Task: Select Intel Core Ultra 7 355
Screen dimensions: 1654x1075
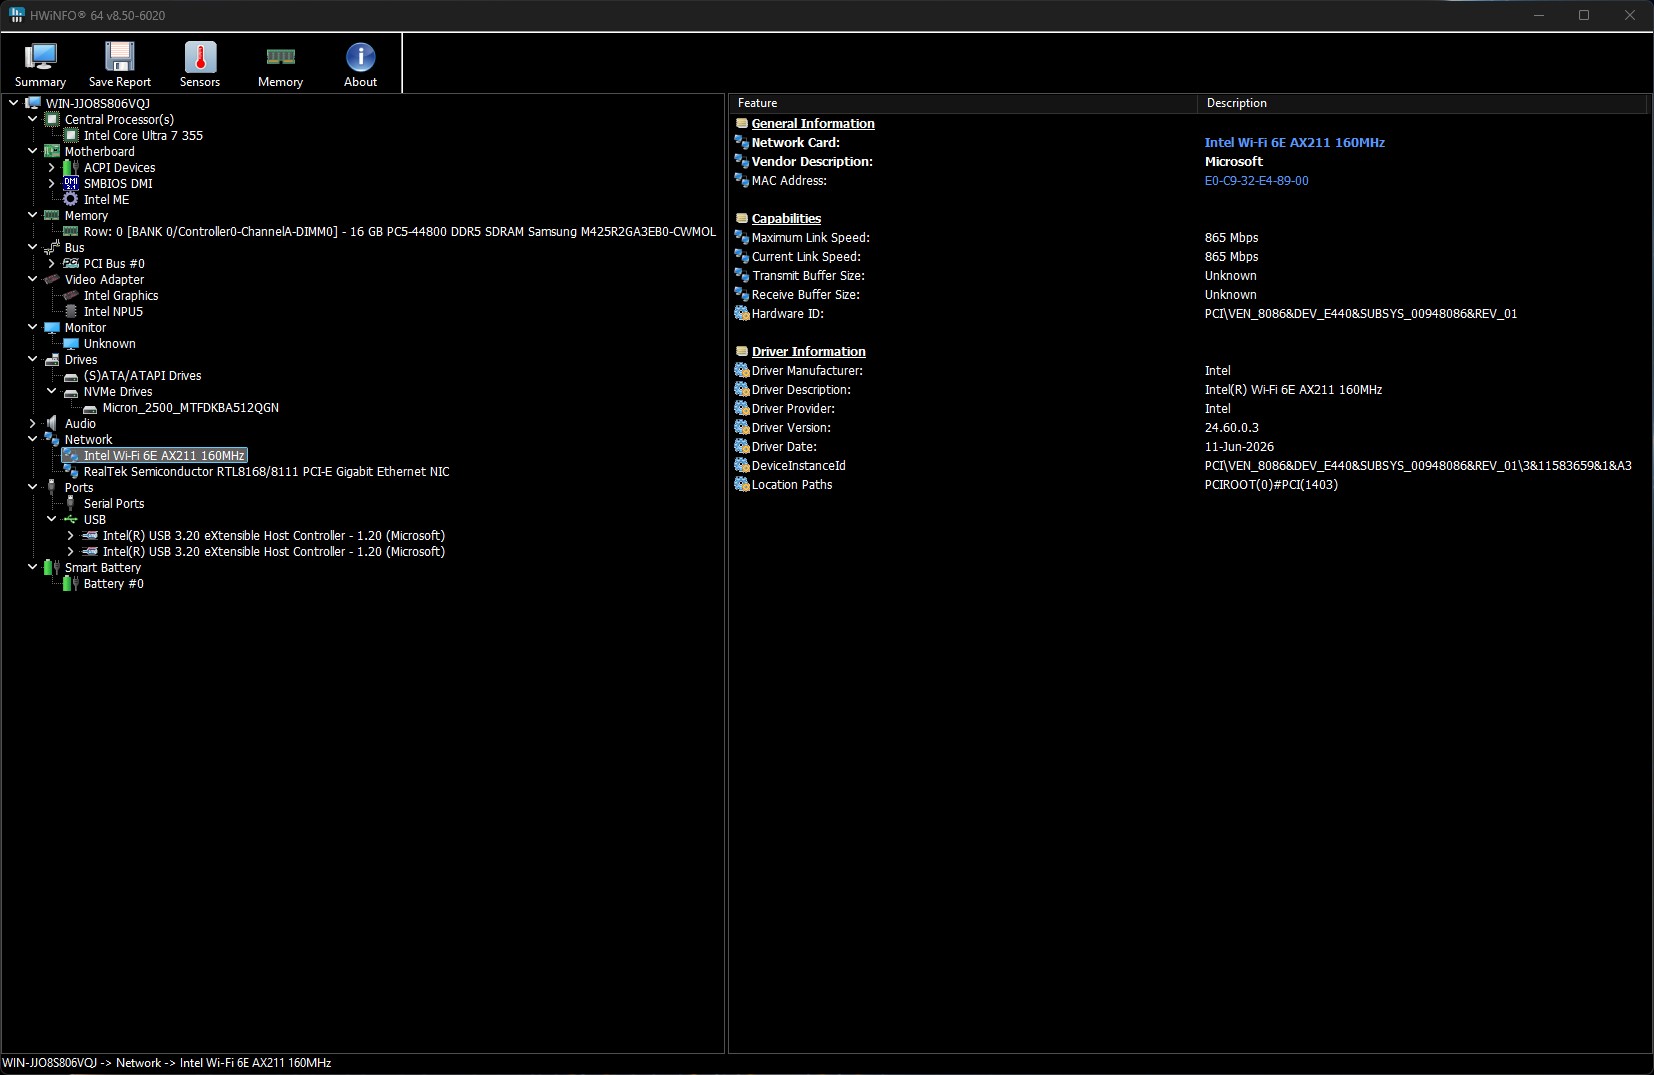Action: pyautogui.click(x=143, y=135)
